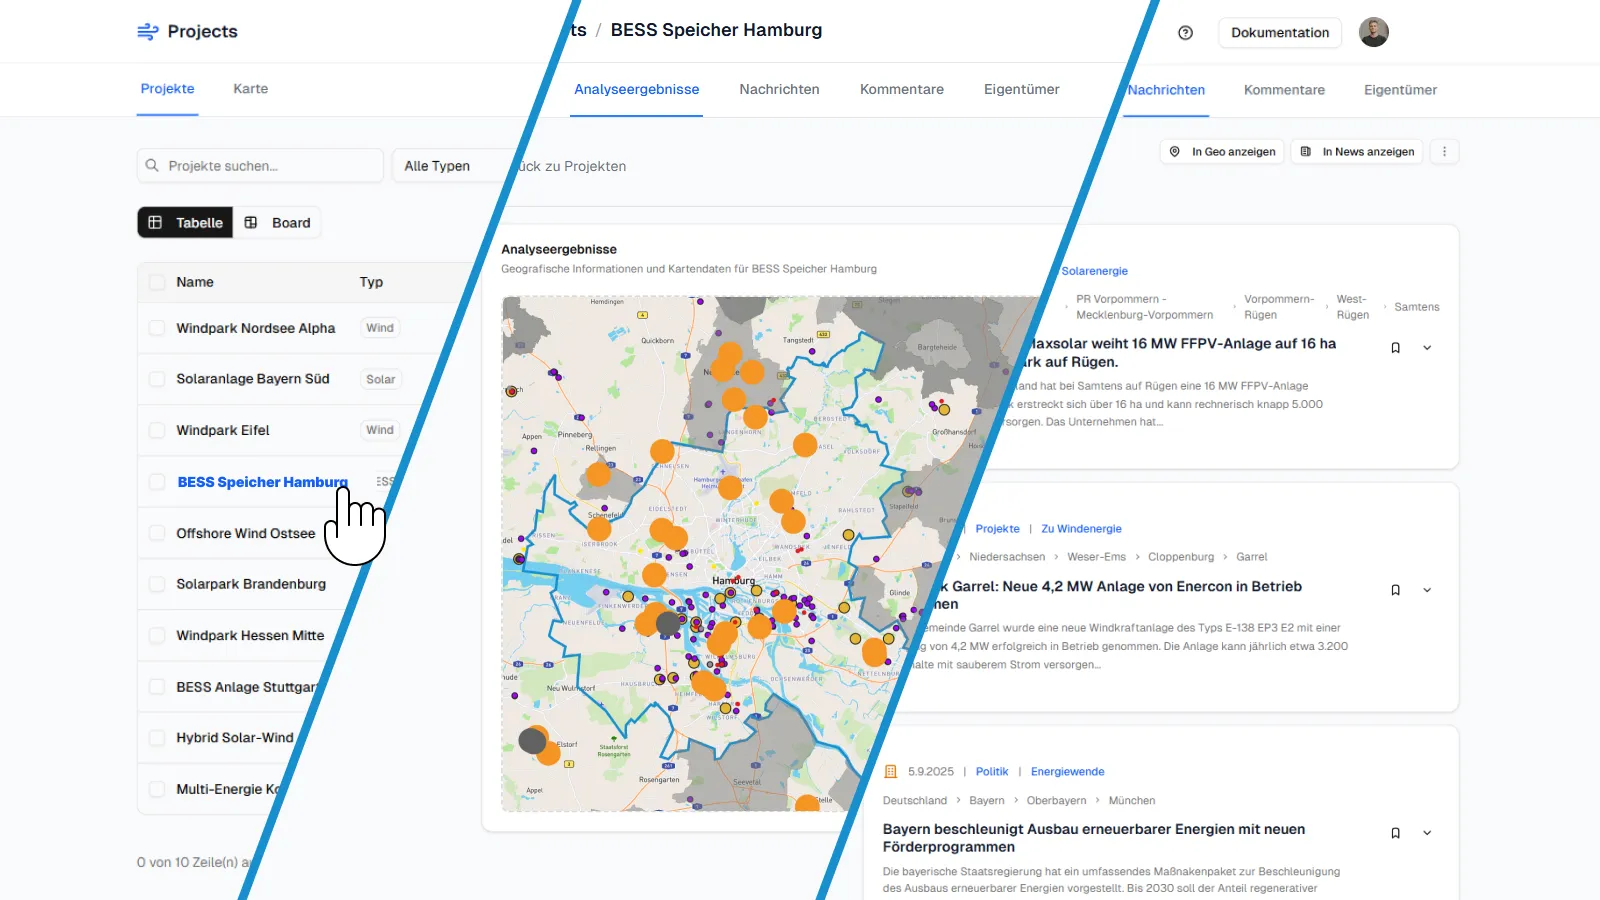This screenshot has height=900, width=1600.
Task: Switch to Board view
Action: [279, 223]
